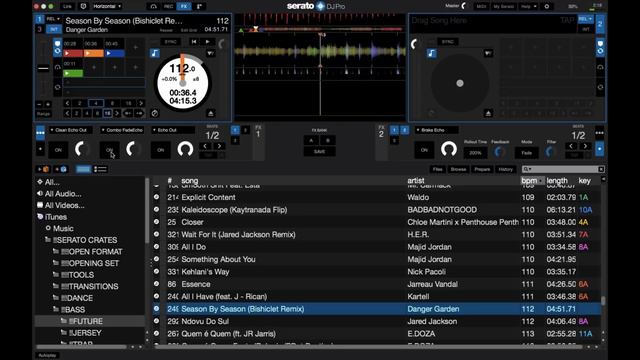Click the headphone cue icon in top bar
The image size is (640, 360).
(153, 6)
